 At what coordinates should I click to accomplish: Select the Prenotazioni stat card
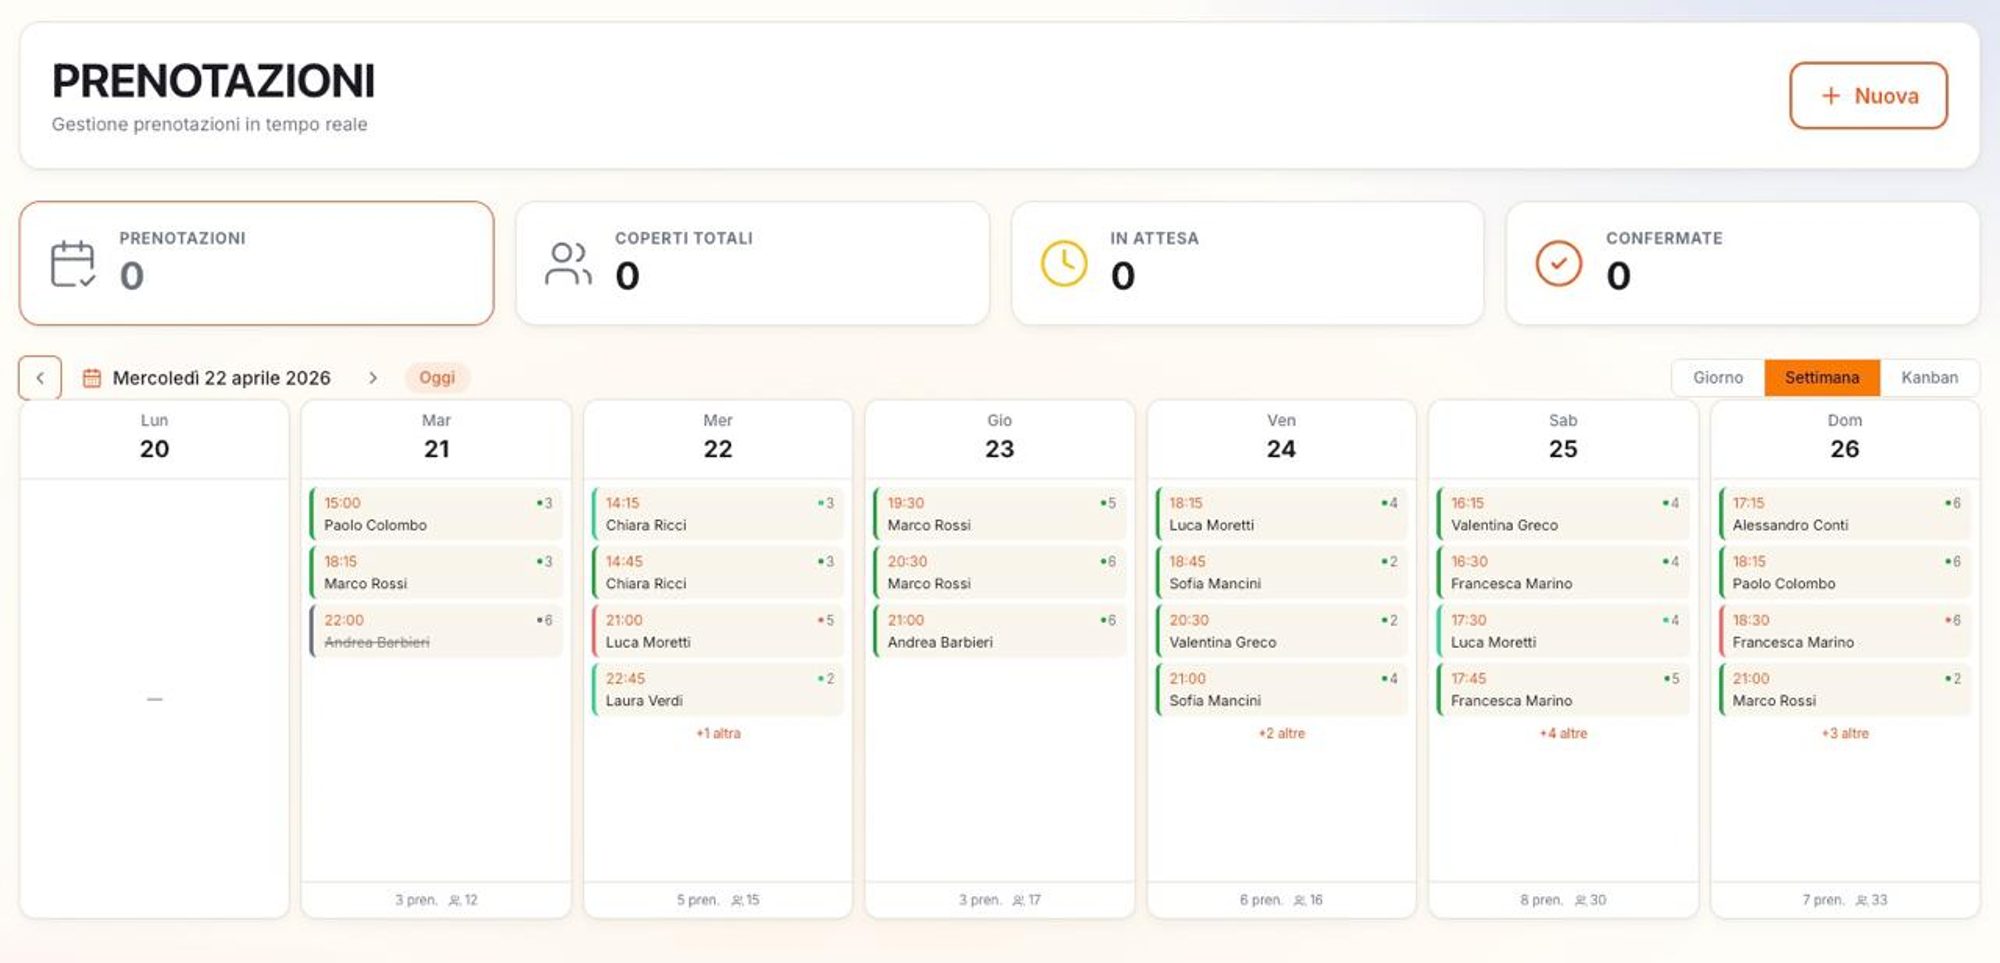click(257, 263)
